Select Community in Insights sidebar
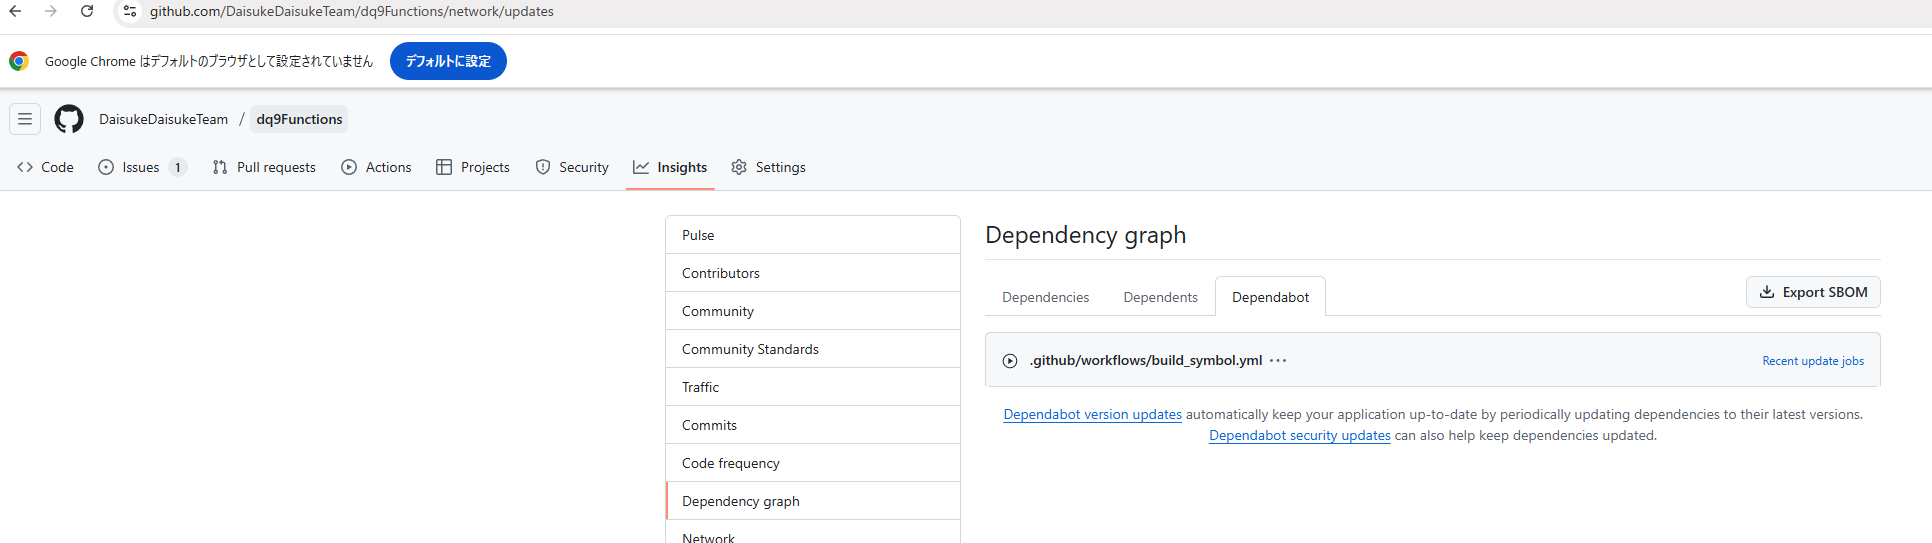Screen dimensions: 1932x543 coord(813,311)
